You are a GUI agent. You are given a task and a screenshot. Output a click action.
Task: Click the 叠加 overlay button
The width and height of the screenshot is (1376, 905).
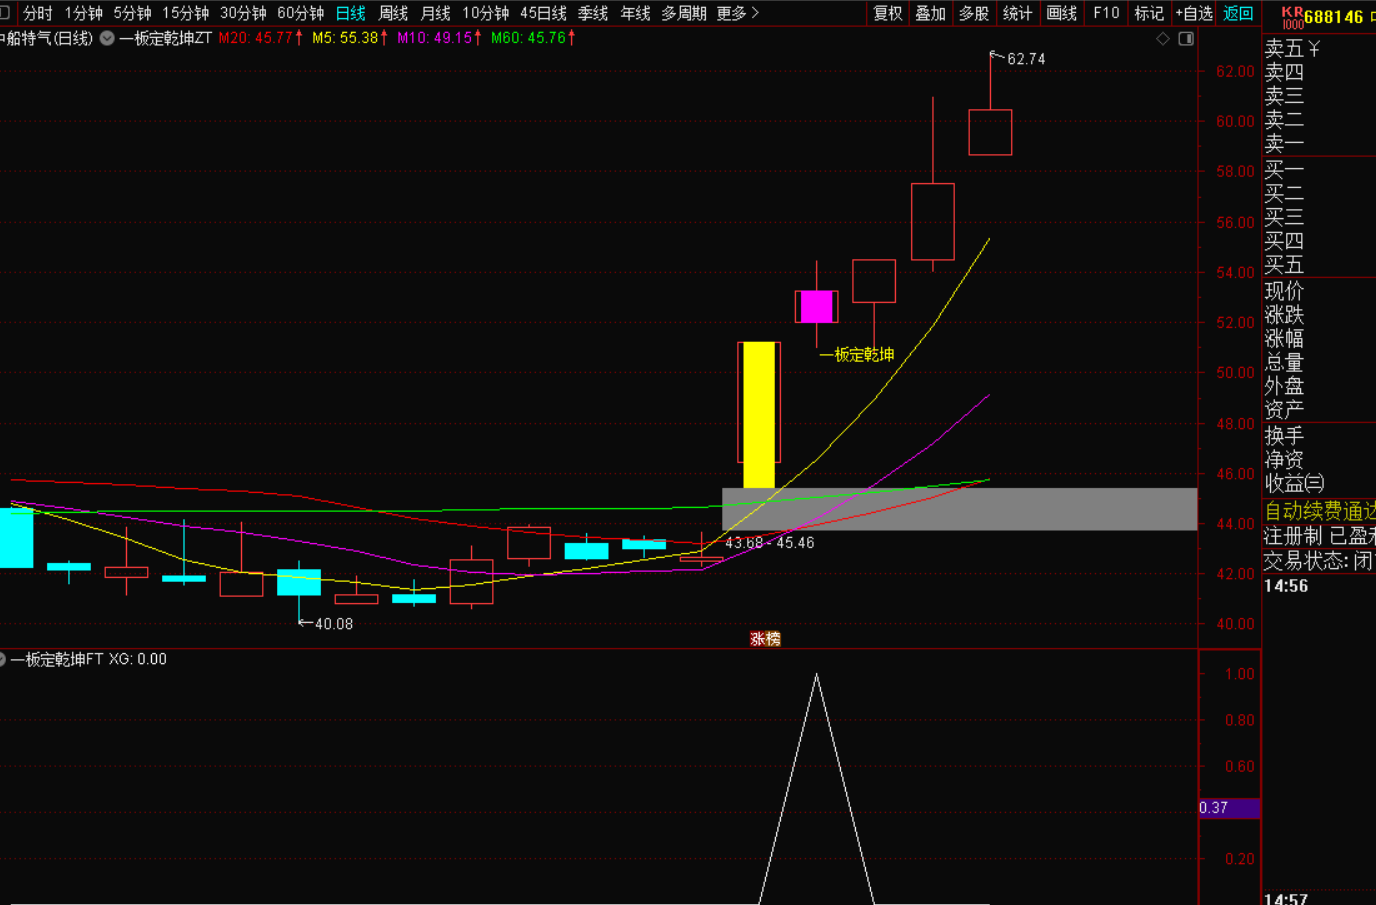pos(930,13)
